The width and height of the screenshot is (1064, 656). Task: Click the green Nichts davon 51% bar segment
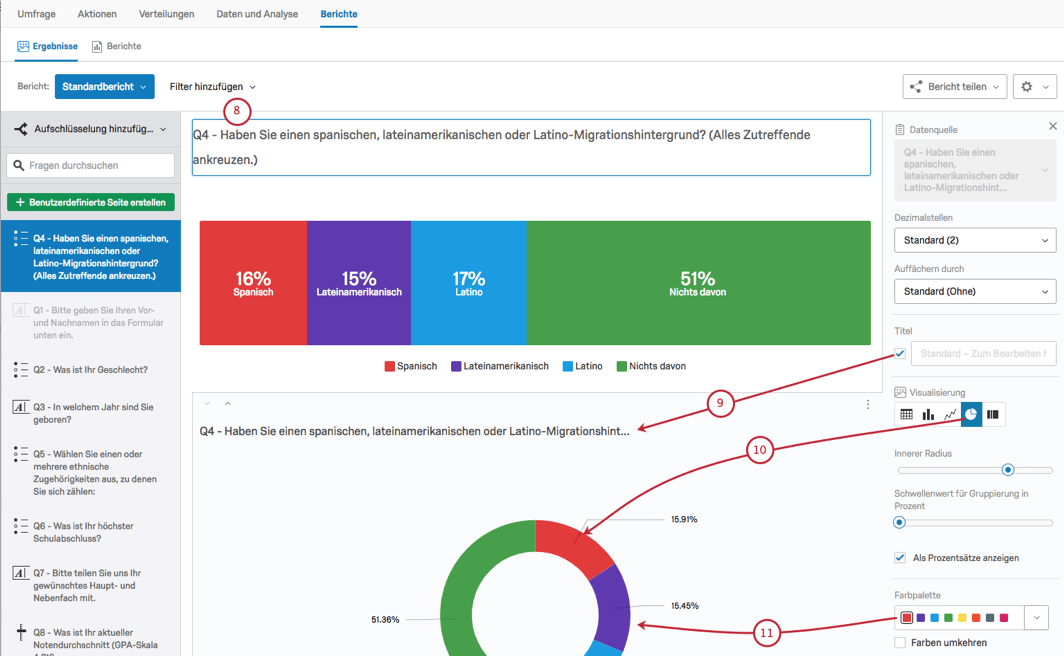(698, 283)
